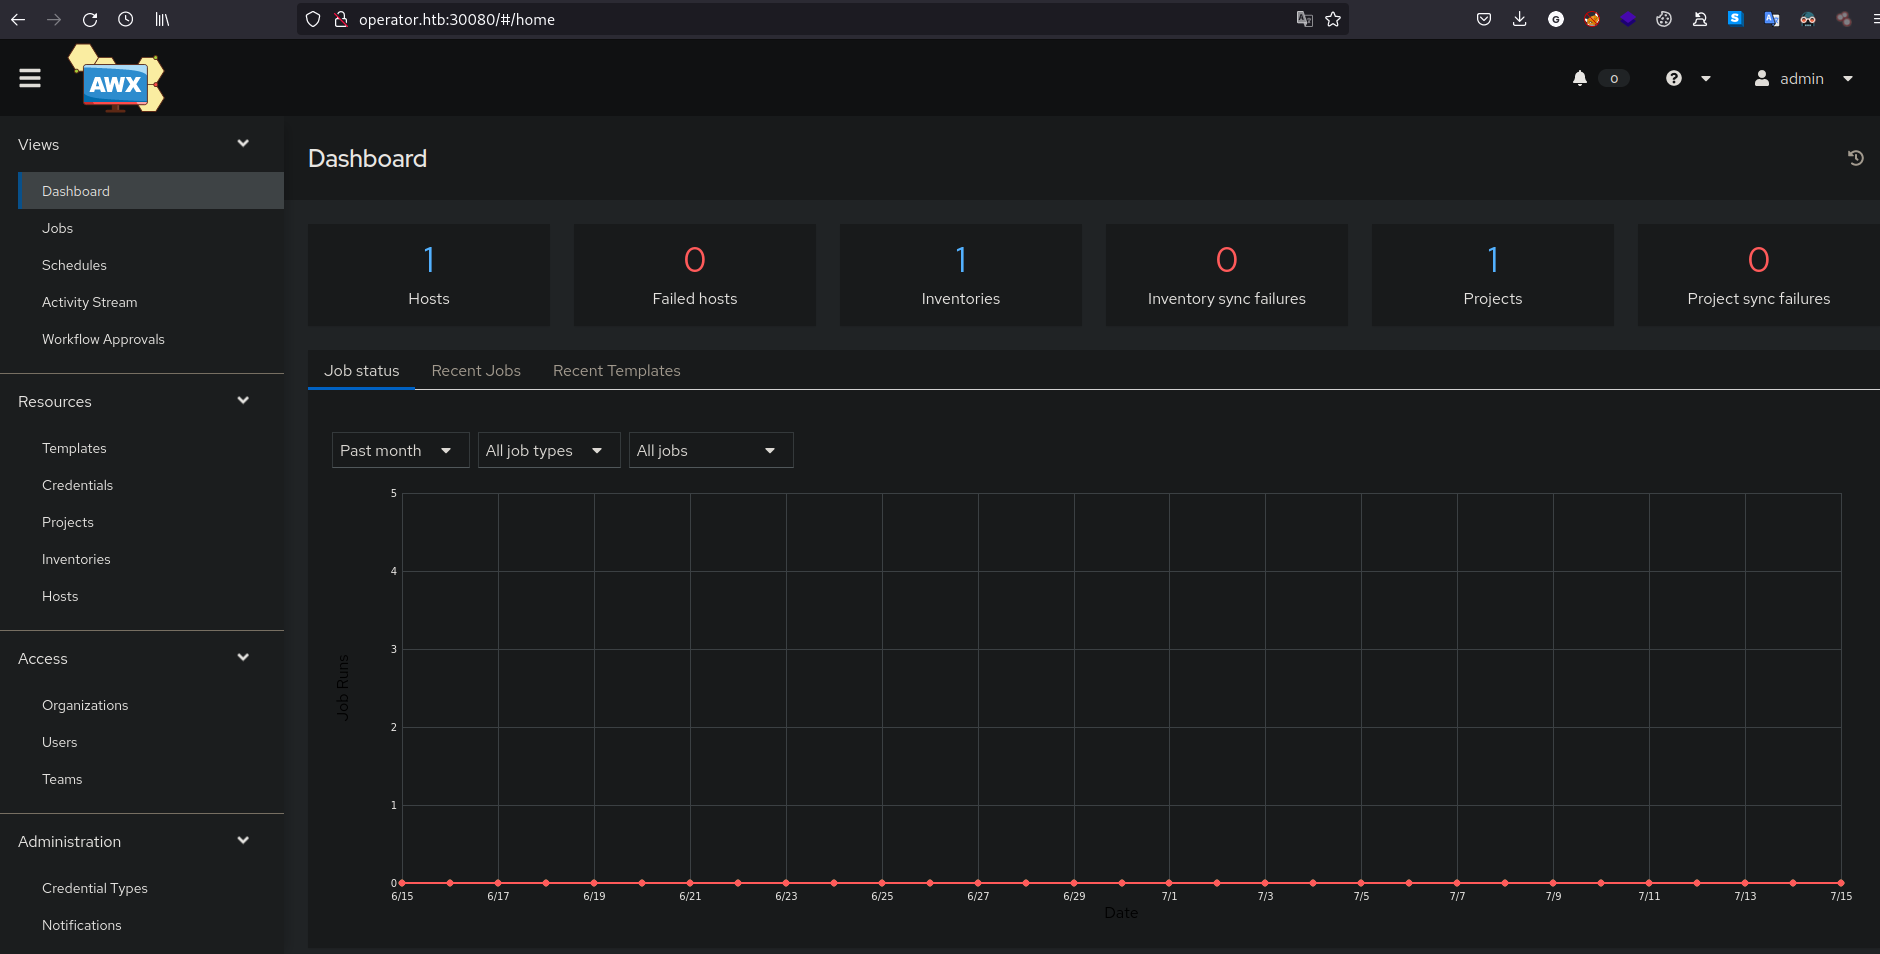Expand the admin user dropdown arrow

click(1848, 79)
